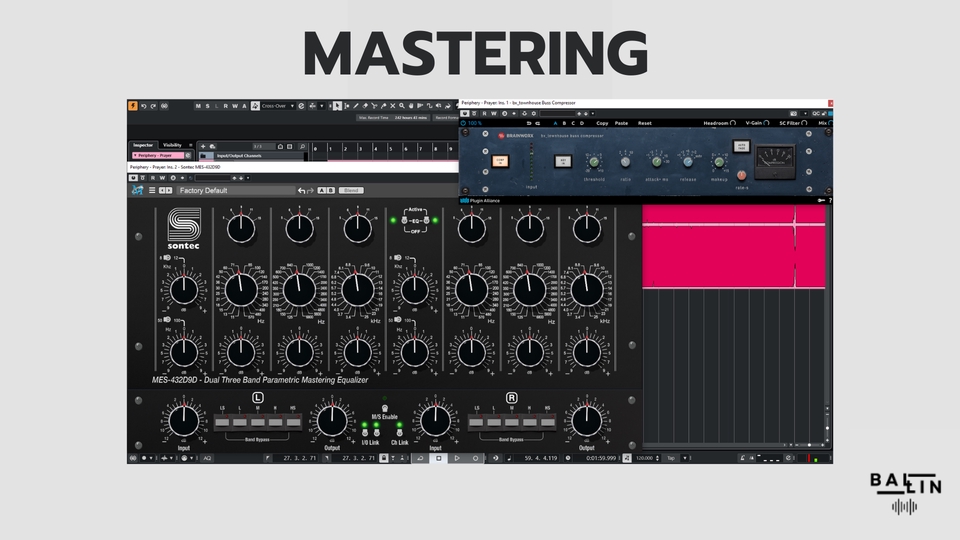This screenshot has width=960, height=540.
Task: Select the Mute X tool
Action: click(x=392, y=106)
